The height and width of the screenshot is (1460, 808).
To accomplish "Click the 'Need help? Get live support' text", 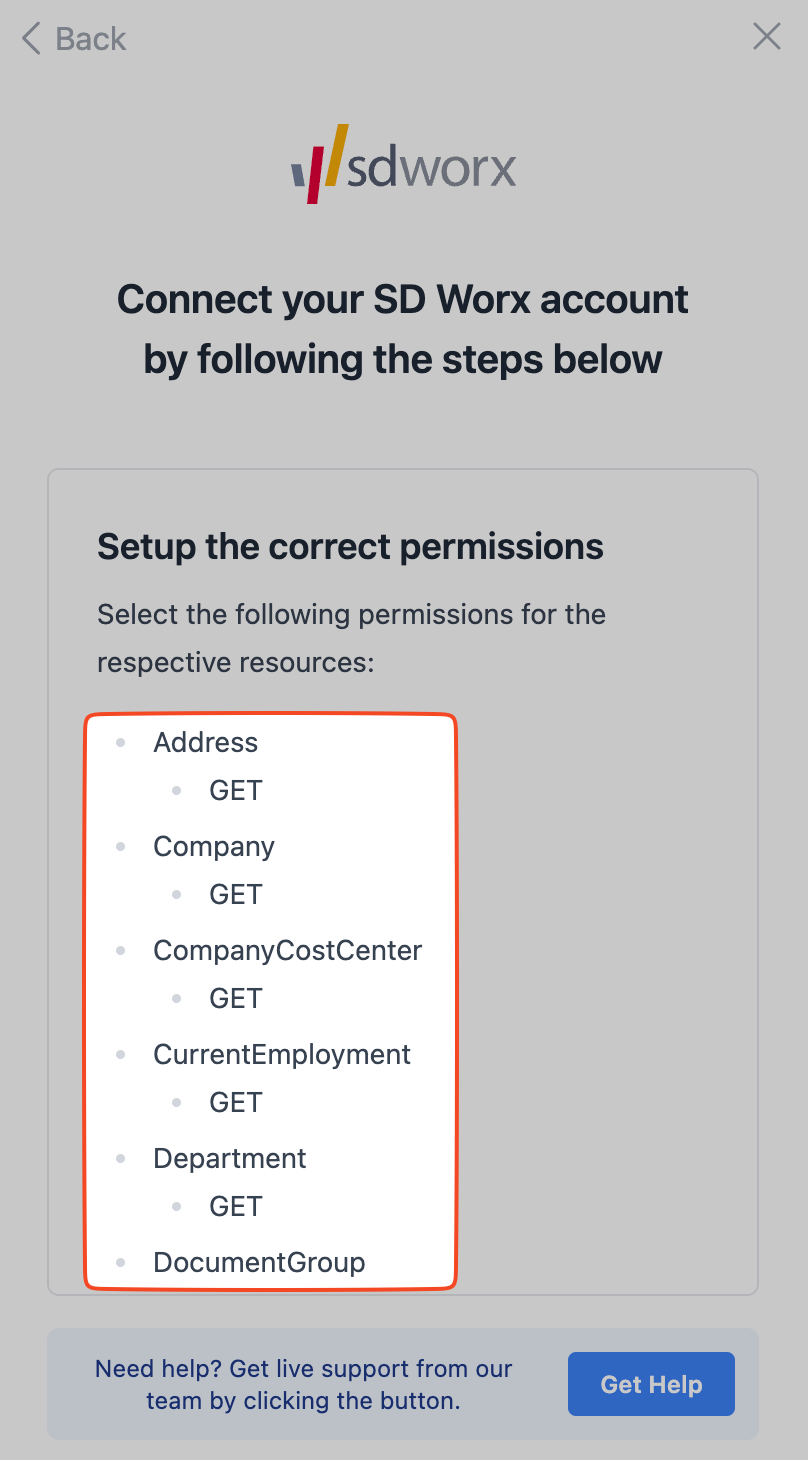I will click(303, 1384).
